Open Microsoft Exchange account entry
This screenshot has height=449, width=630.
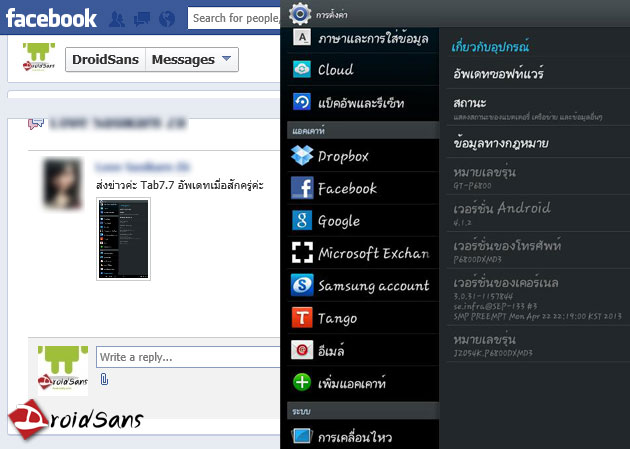click(363, 253)
